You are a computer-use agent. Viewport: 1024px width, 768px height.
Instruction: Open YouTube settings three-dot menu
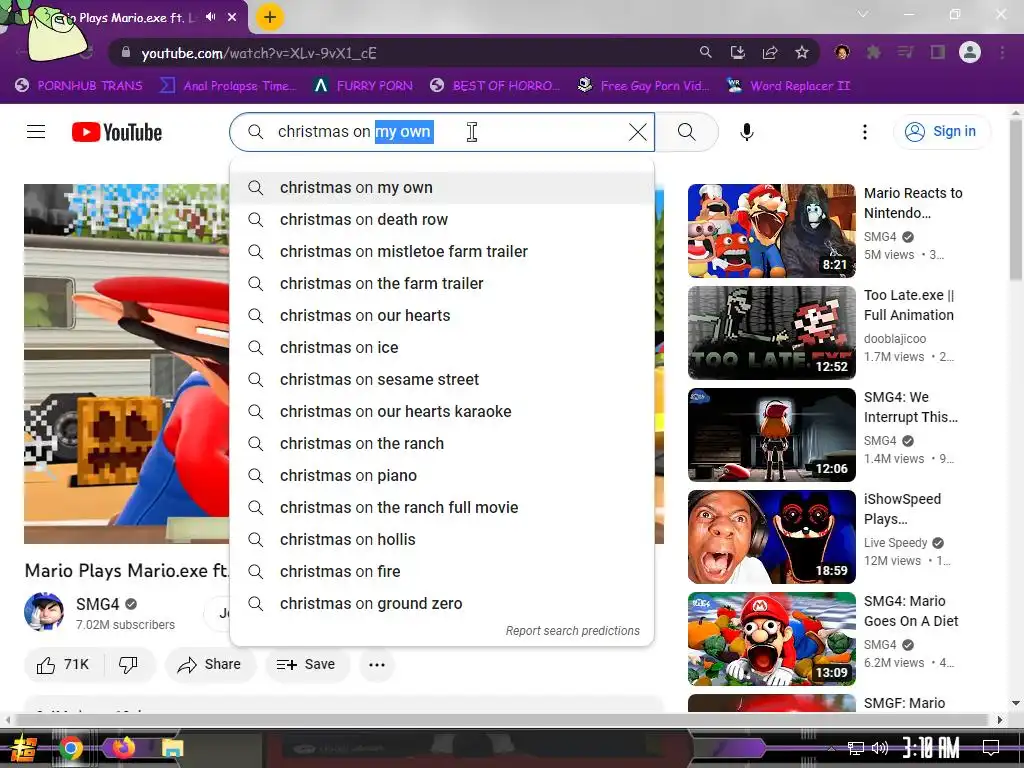click(x=865, y=132)
